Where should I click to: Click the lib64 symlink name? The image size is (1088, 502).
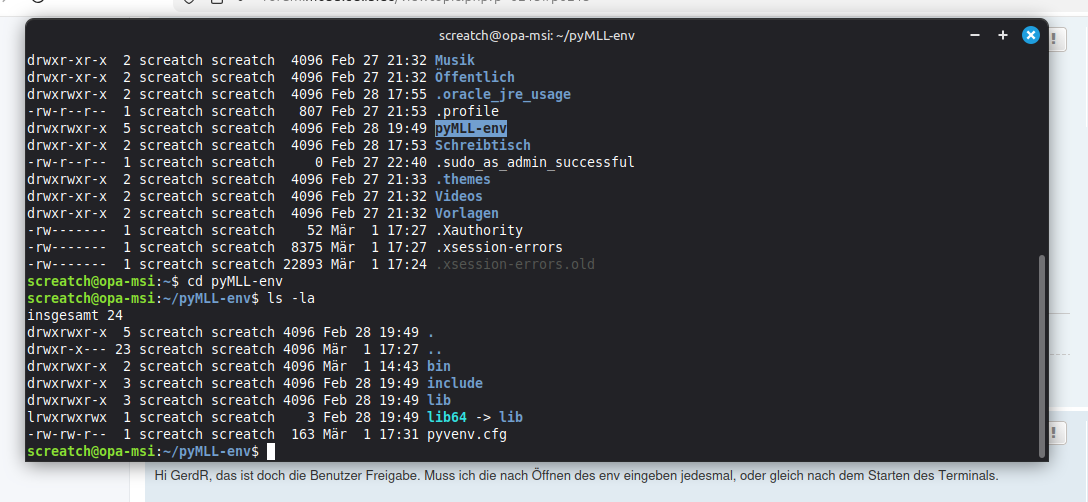[x=446, y=417]
